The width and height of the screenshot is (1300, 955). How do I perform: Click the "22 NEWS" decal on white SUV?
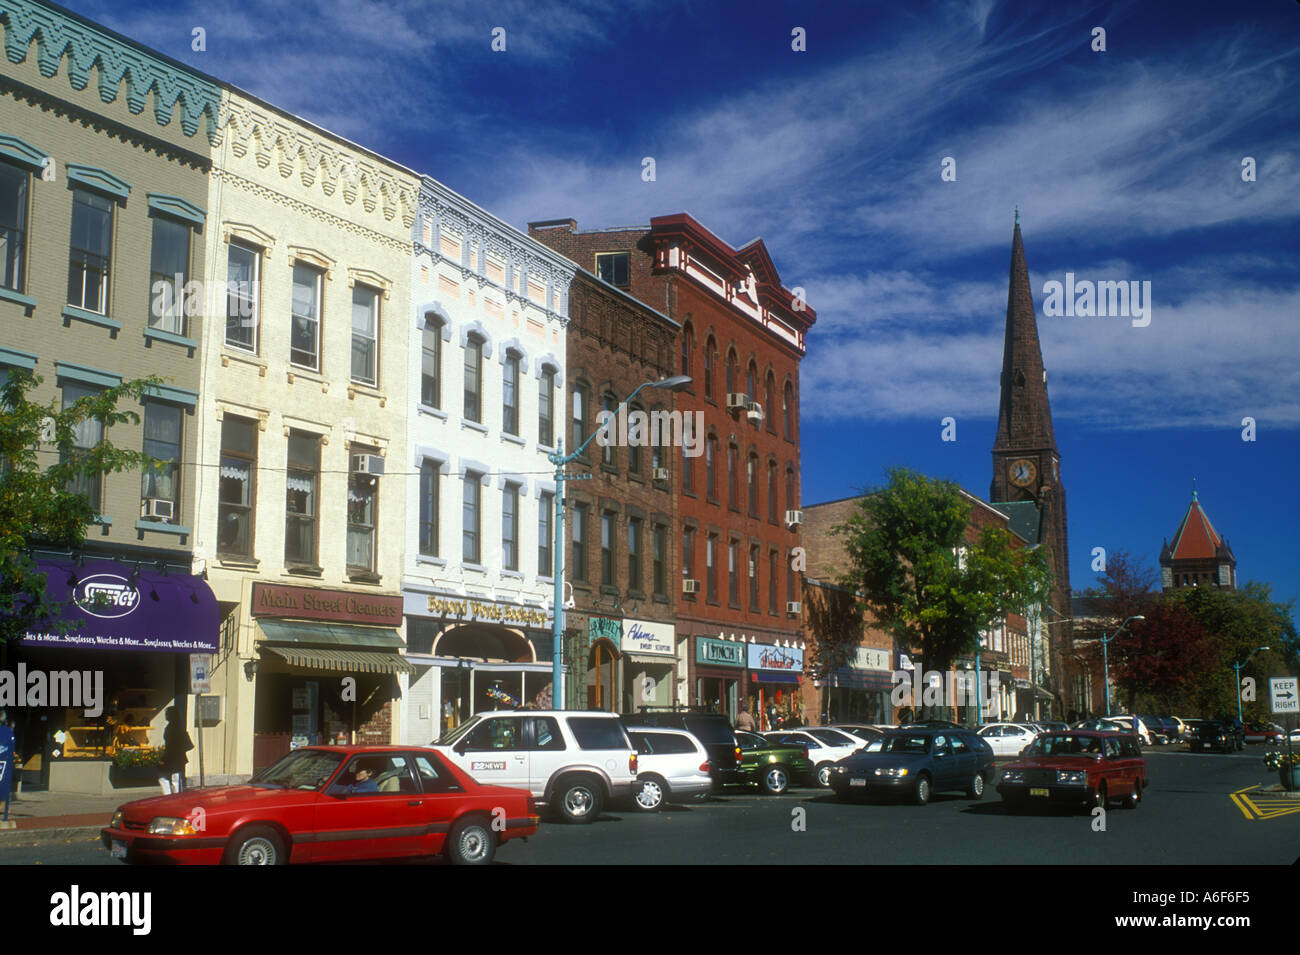[x=488, y=765]
